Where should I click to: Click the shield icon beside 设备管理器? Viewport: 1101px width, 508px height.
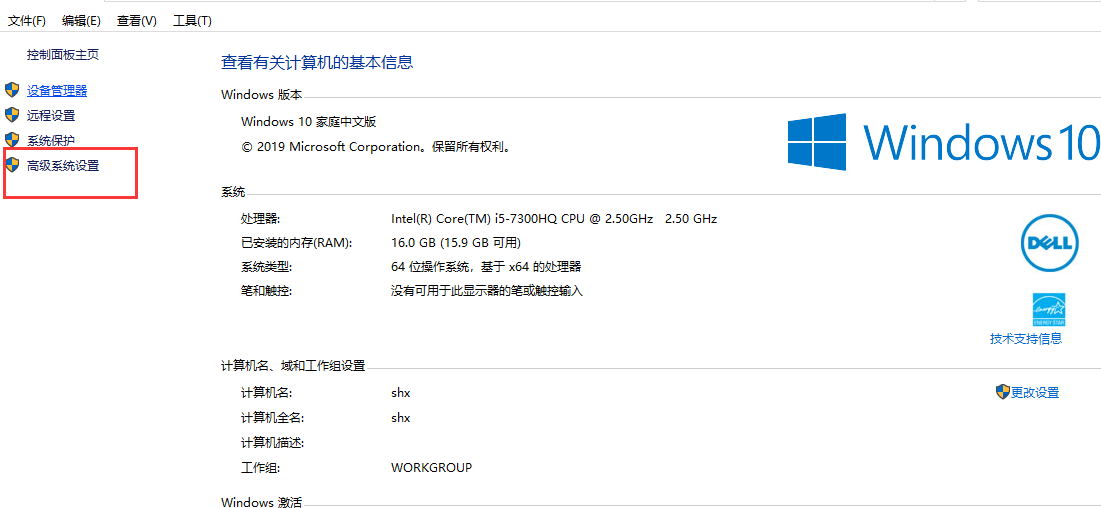(x=12, y=90)
